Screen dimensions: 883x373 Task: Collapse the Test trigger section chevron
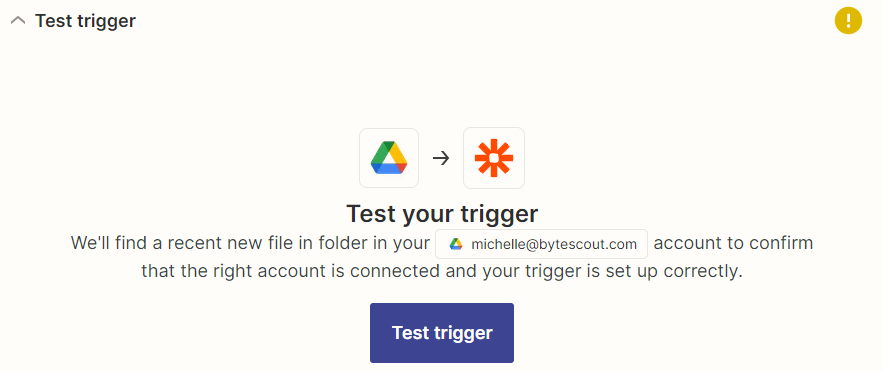click(x=18, y=21)
